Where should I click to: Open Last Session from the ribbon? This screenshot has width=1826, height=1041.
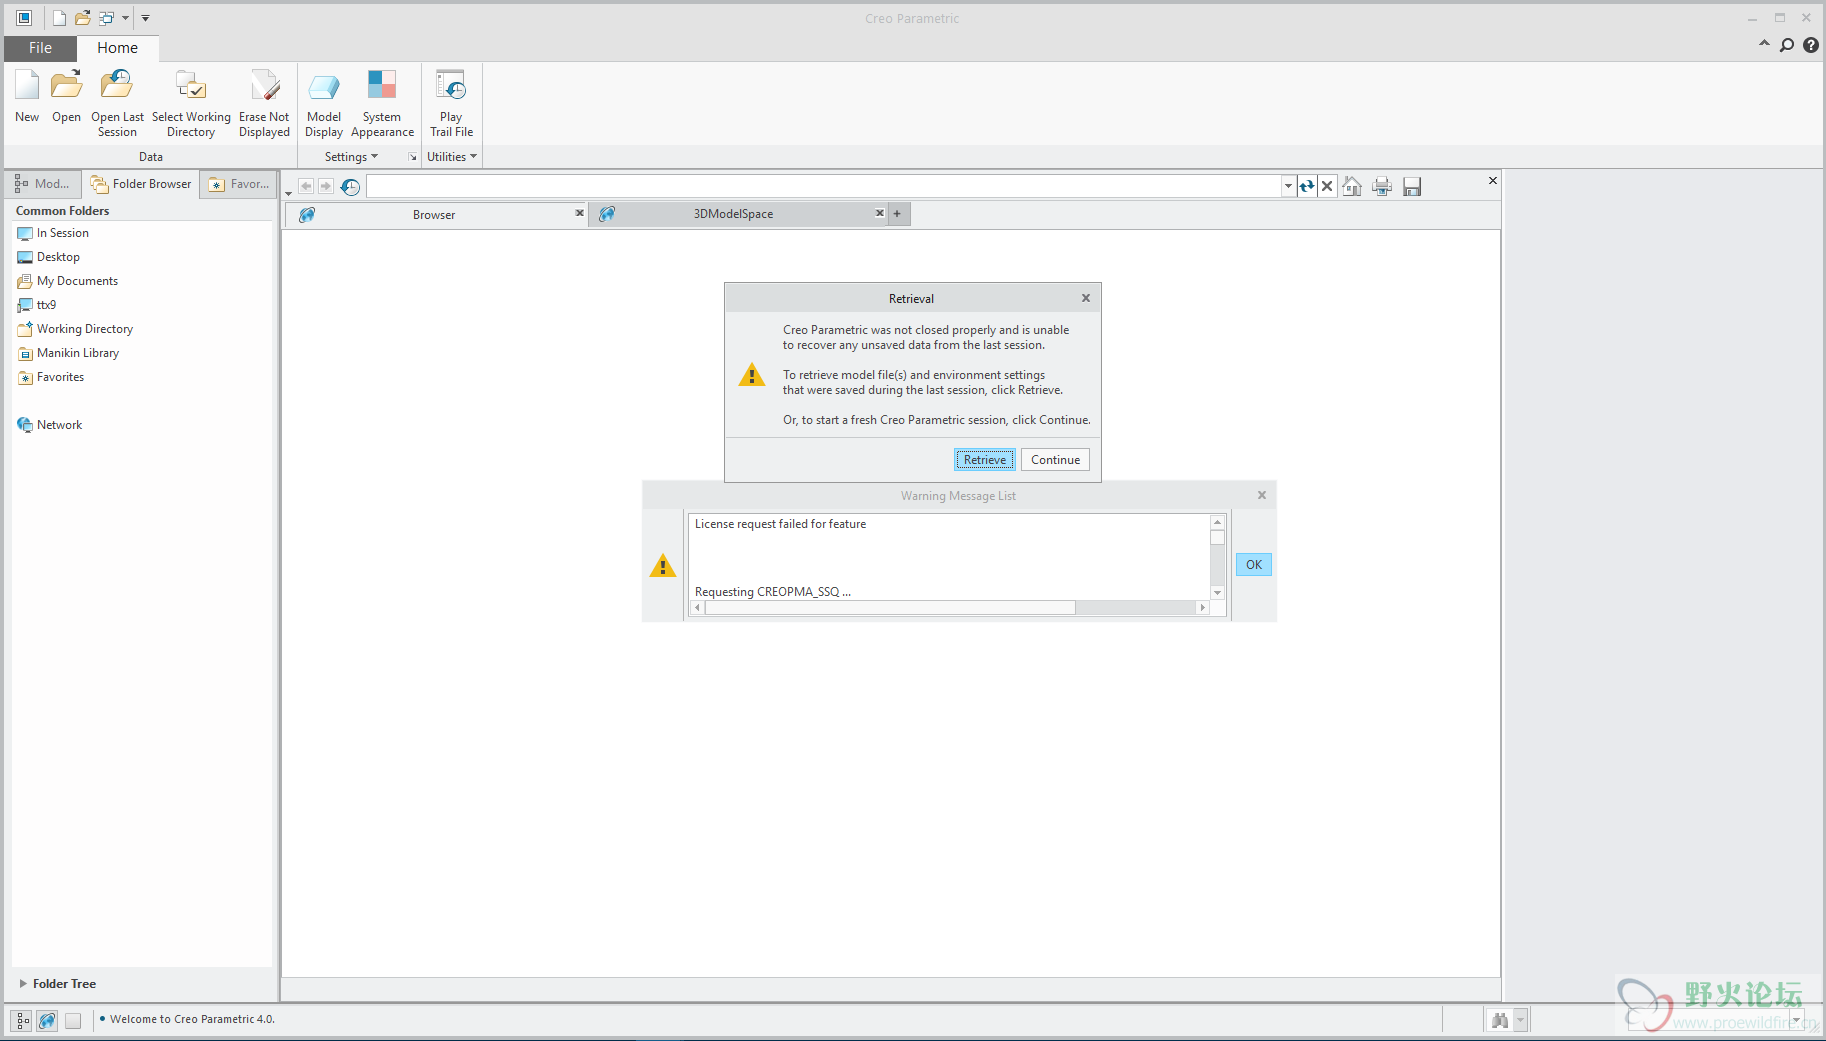pyautogui.click(x=117, y=103)
